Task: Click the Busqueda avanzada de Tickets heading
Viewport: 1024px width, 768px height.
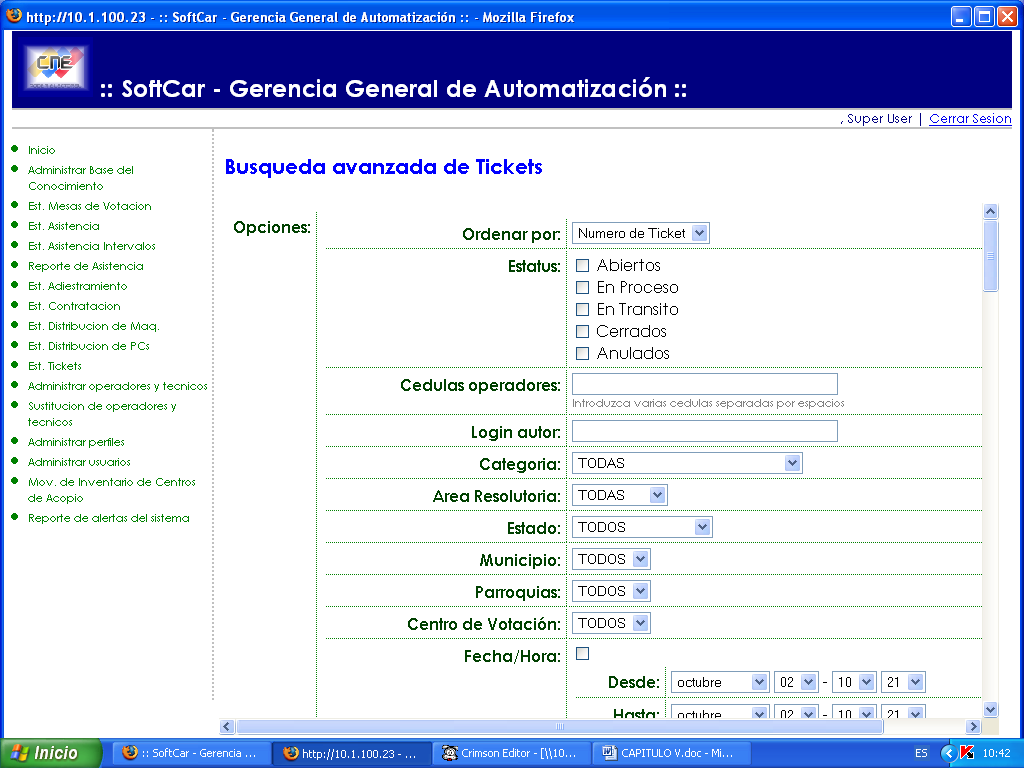Action: click(383, 167)
